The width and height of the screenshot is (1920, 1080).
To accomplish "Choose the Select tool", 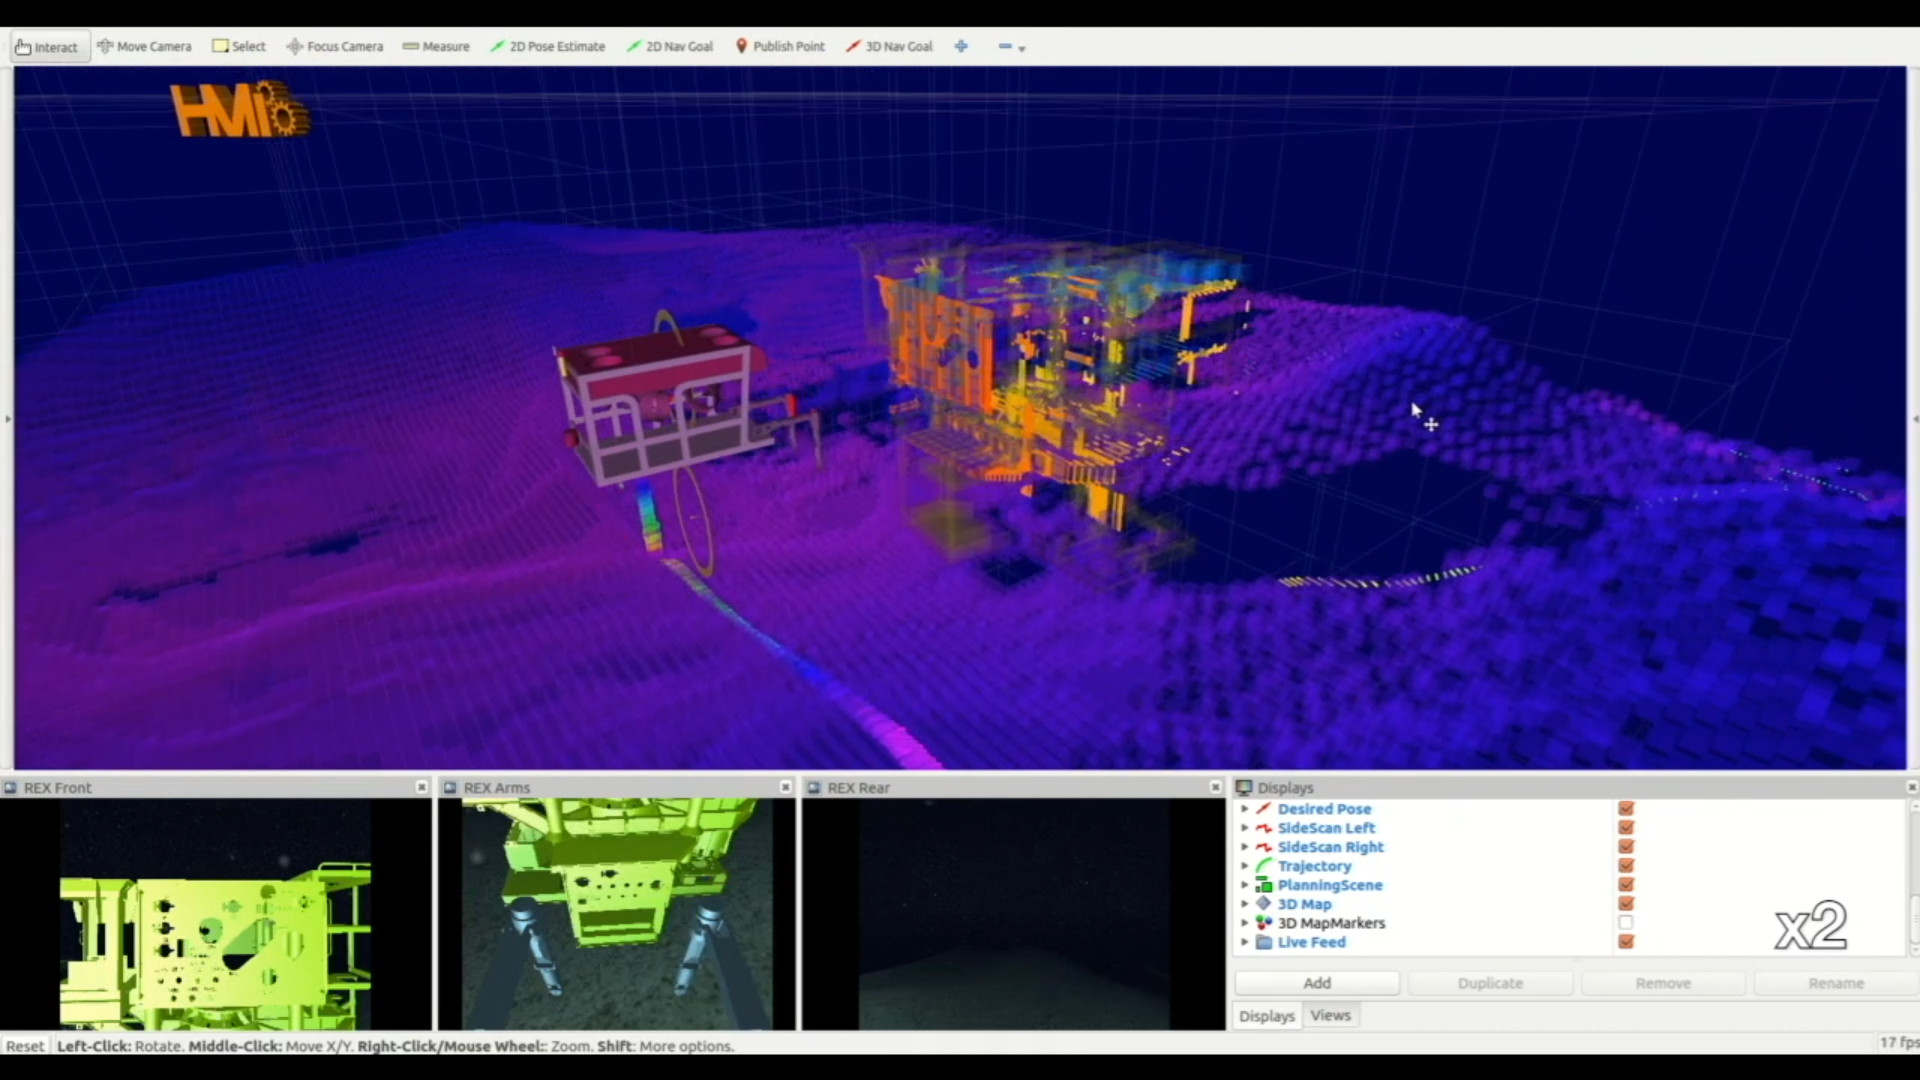I will point(239,47).
